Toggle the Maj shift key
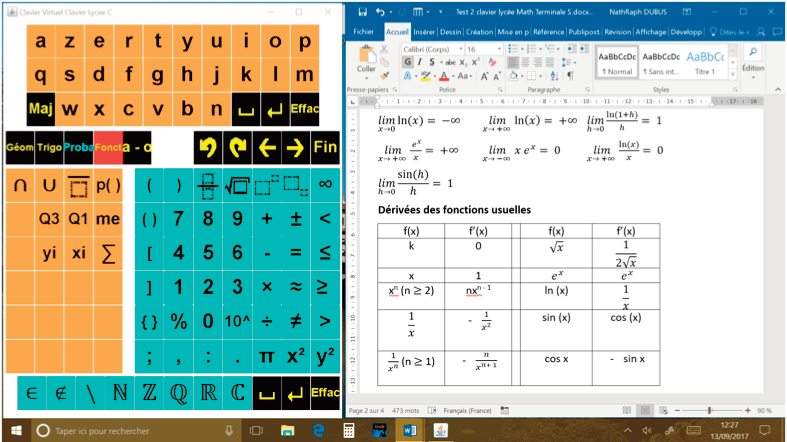Screen dimensions: 787x442 tap(41, 109)
